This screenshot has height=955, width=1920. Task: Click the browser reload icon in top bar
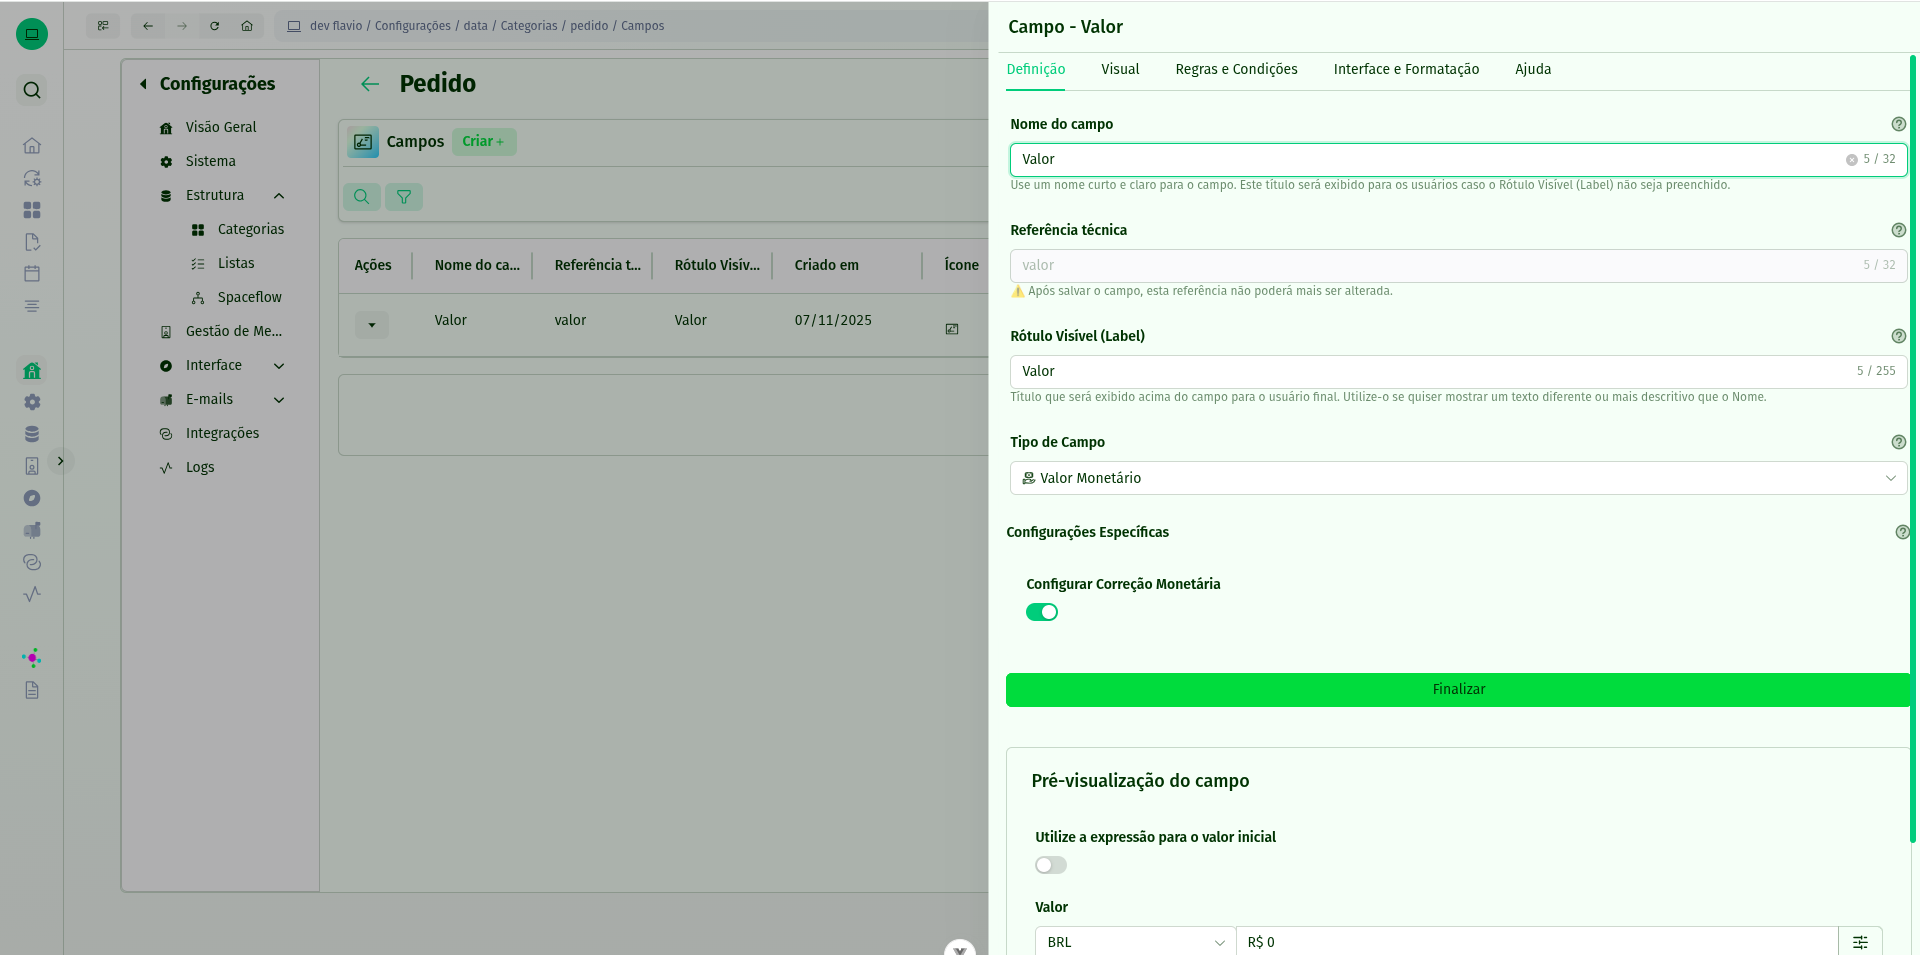click(x=214, y=26)
